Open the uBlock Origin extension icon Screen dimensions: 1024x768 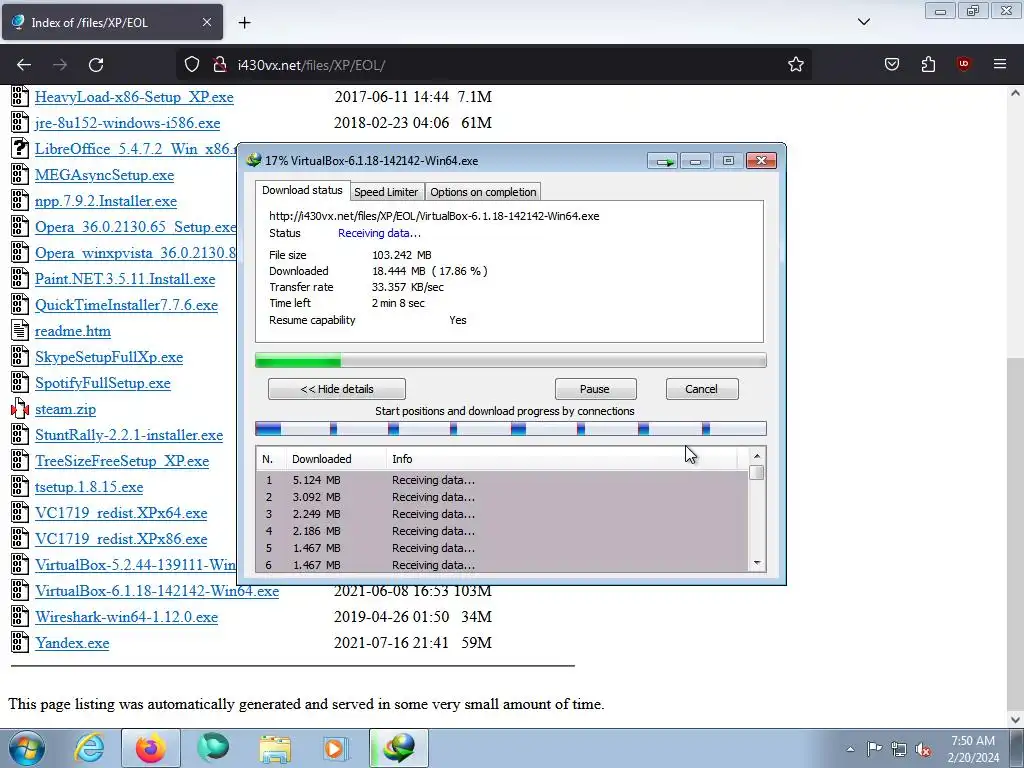(963, 64)
